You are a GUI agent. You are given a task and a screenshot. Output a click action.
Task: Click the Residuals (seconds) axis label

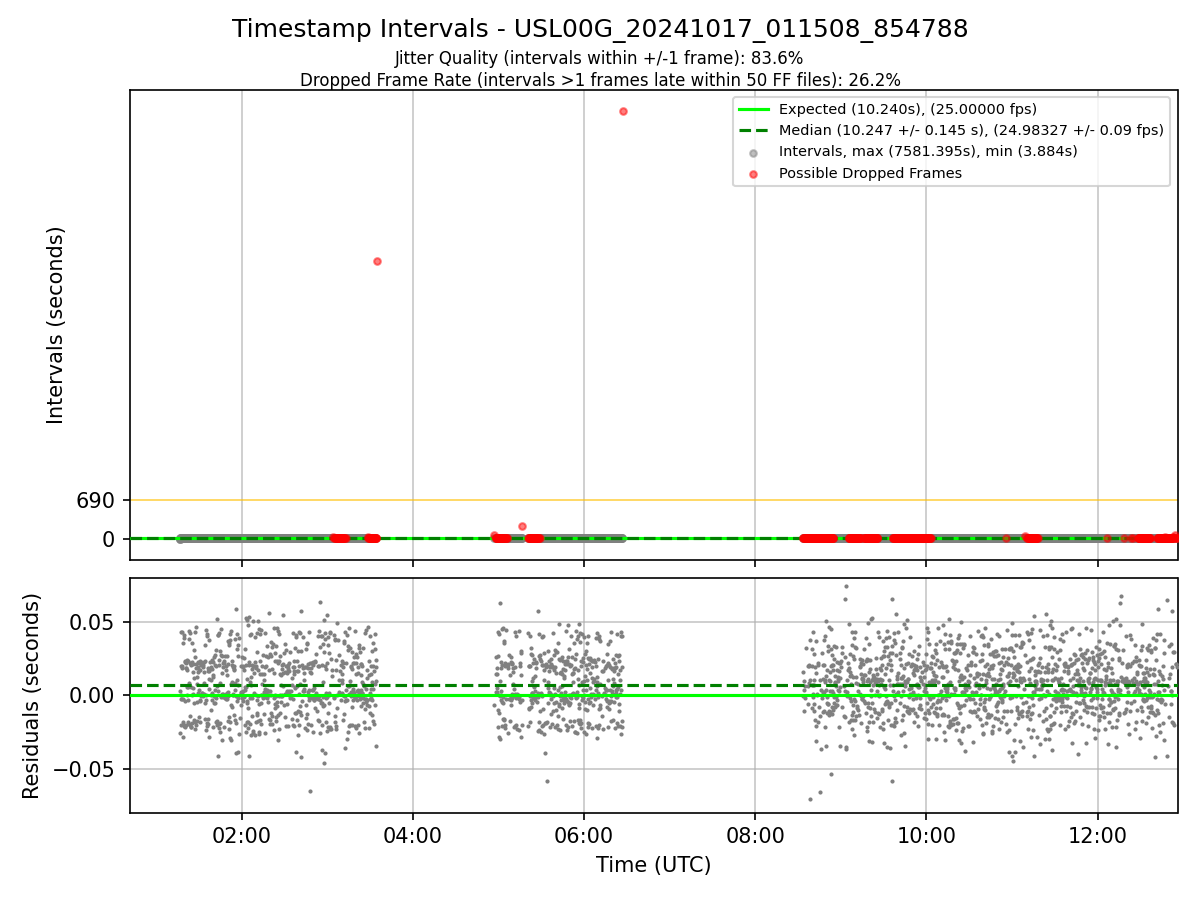point(31,696)
